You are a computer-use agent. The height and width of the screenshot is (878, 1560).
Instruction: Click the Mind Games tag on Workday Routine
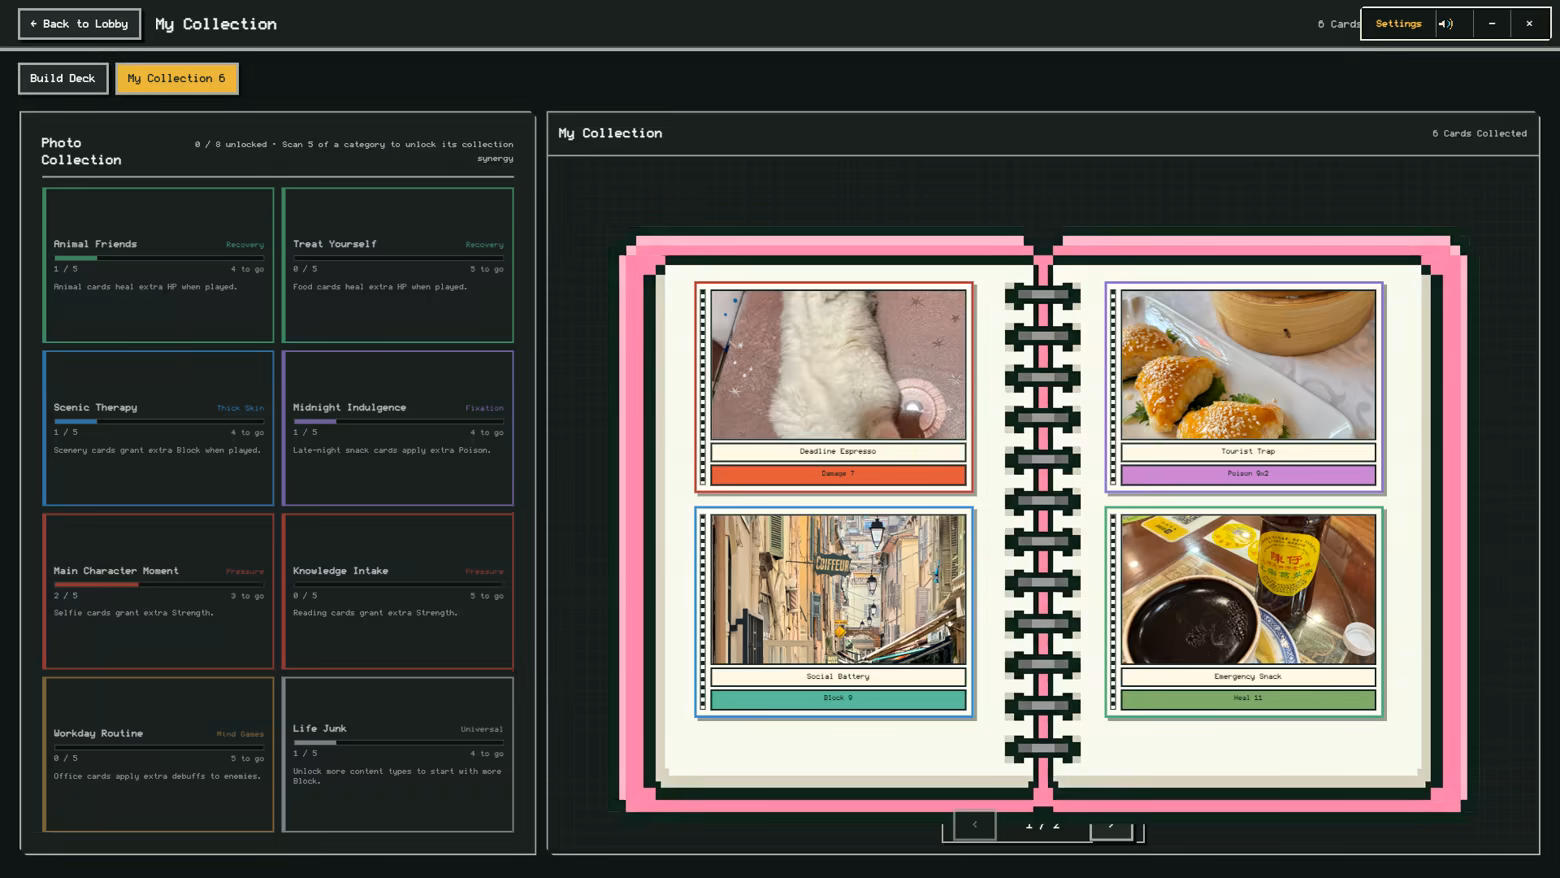[240, 734]
